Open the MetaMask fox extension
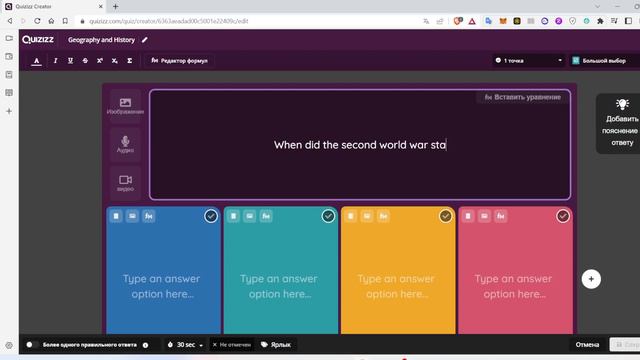The image size is (640, 360). click(x=503, y=21)
